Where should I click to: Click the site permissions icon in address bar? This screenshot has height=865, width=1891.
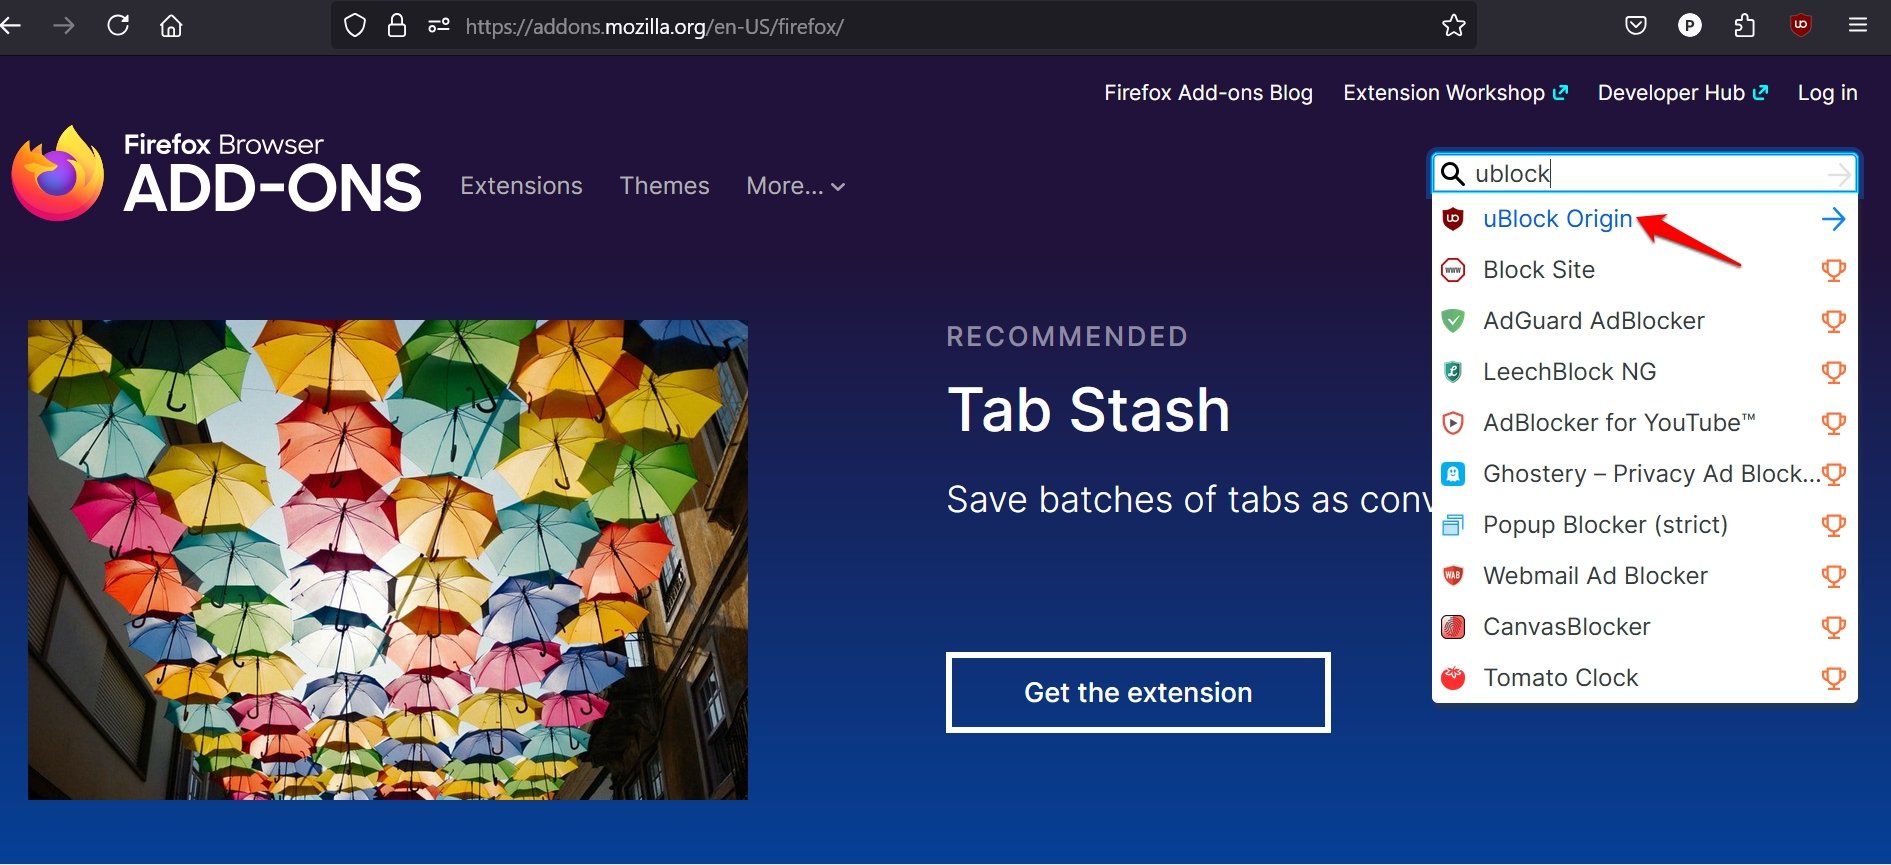click(x=438, y=25)
